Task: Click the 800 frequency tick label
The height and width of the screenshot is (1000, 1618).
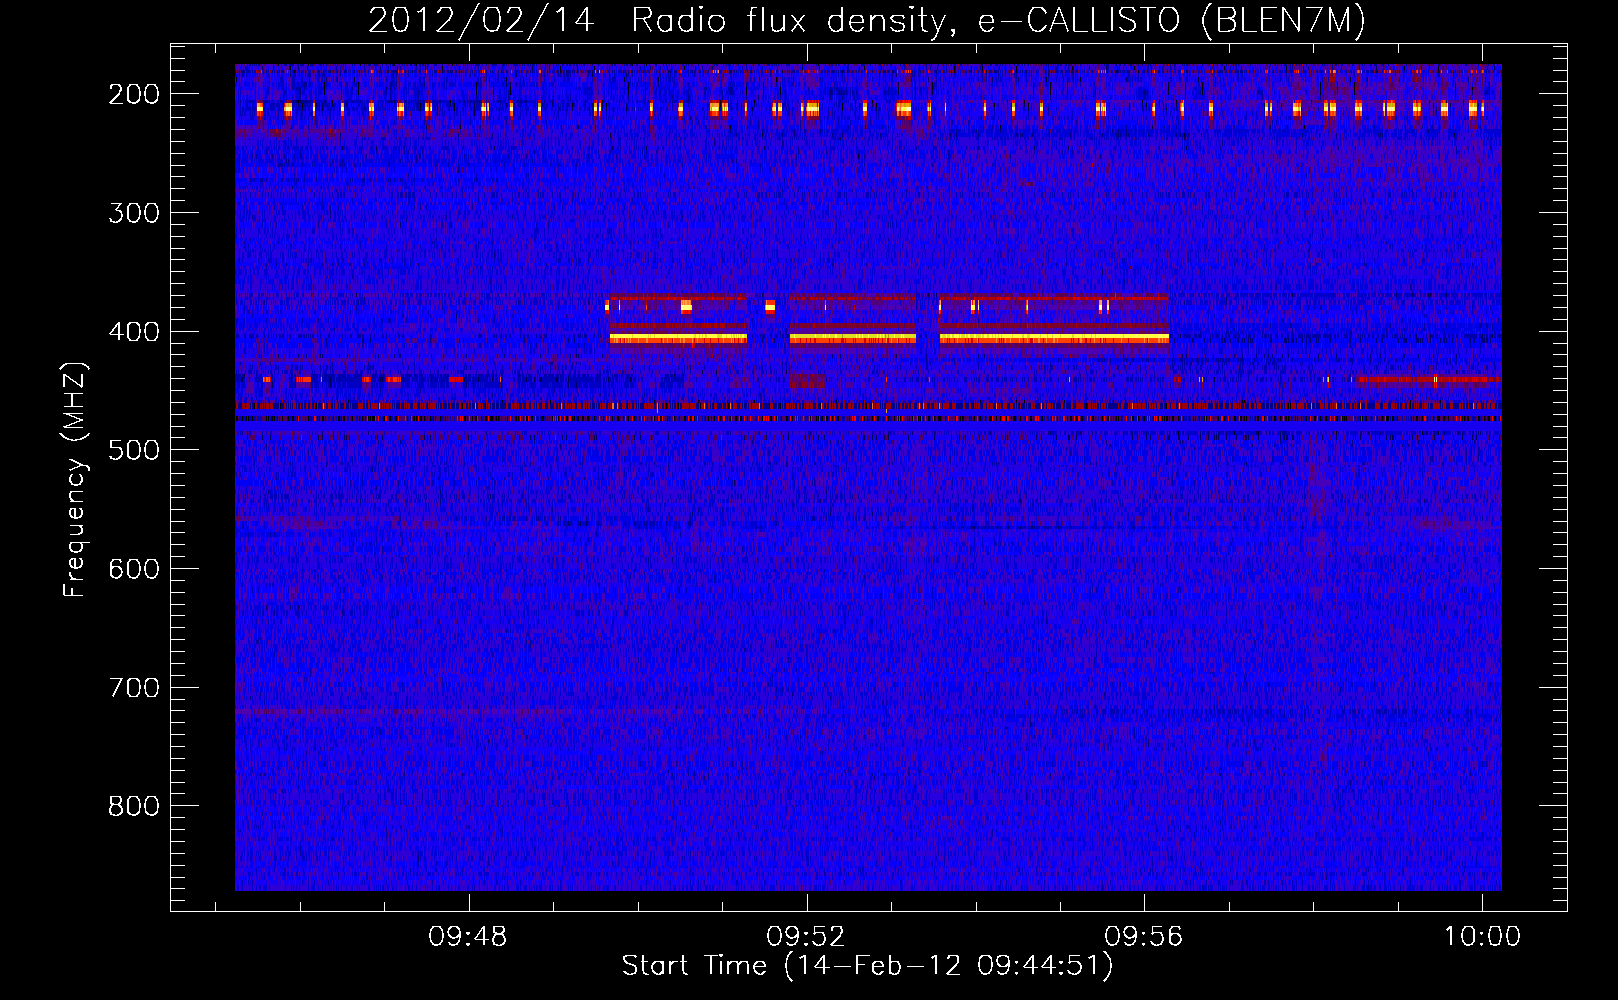Action: tap(134, 806)
